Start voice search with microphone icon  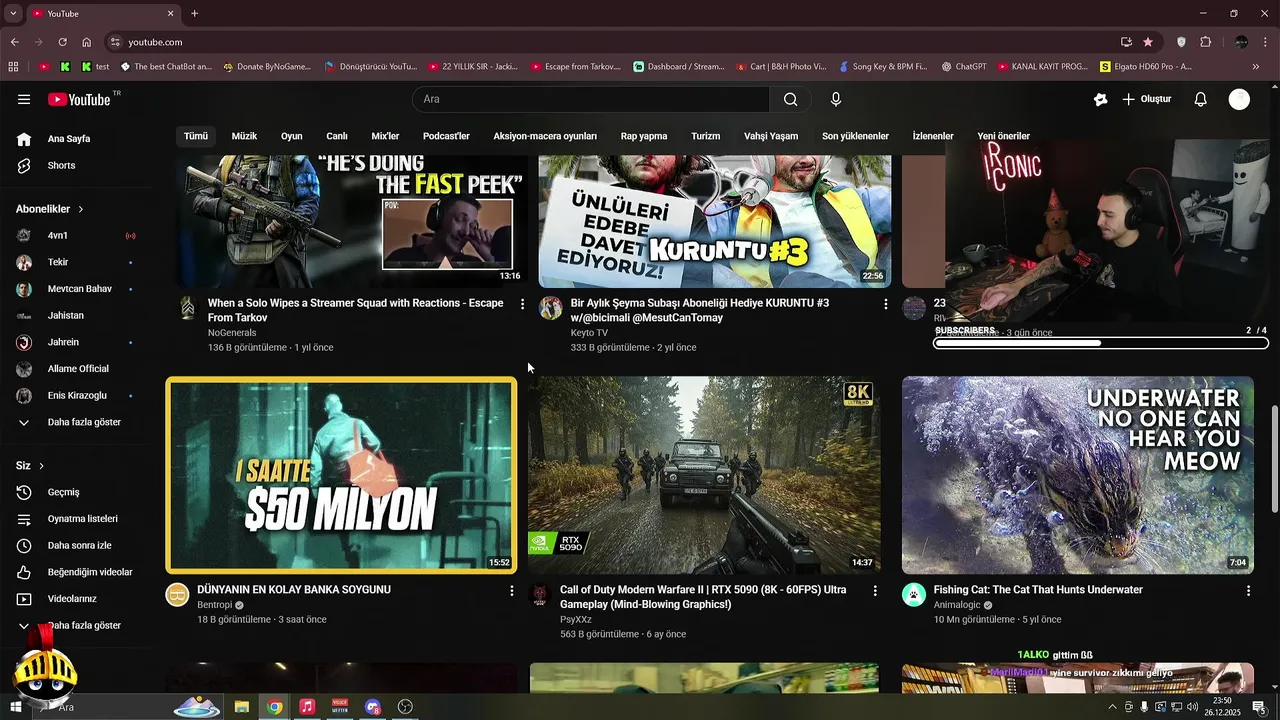pos(836,99)
